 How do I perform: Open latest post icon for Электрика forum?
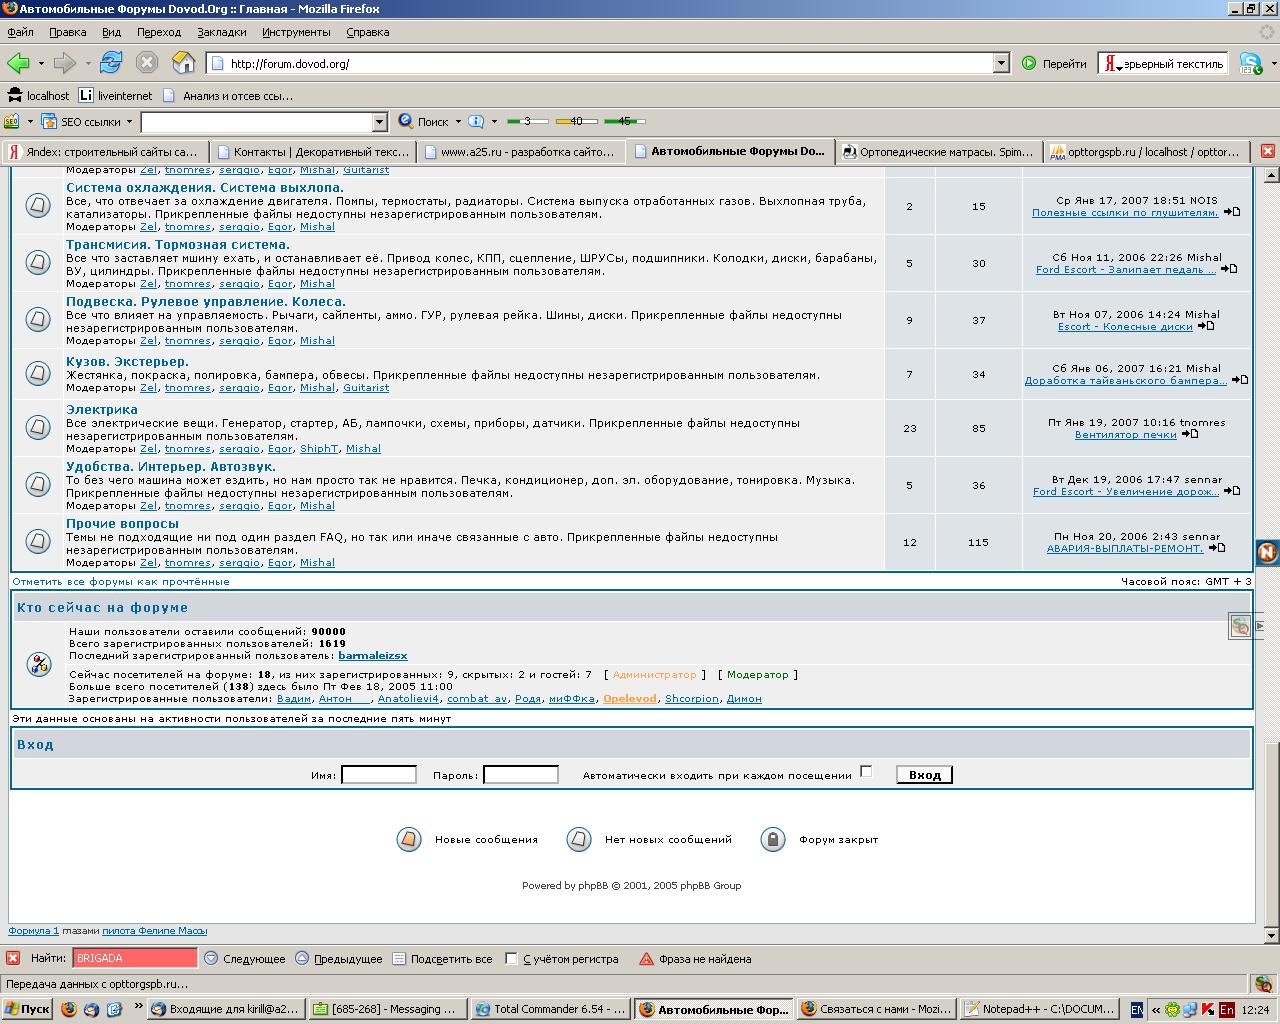tap(1190, 434)
